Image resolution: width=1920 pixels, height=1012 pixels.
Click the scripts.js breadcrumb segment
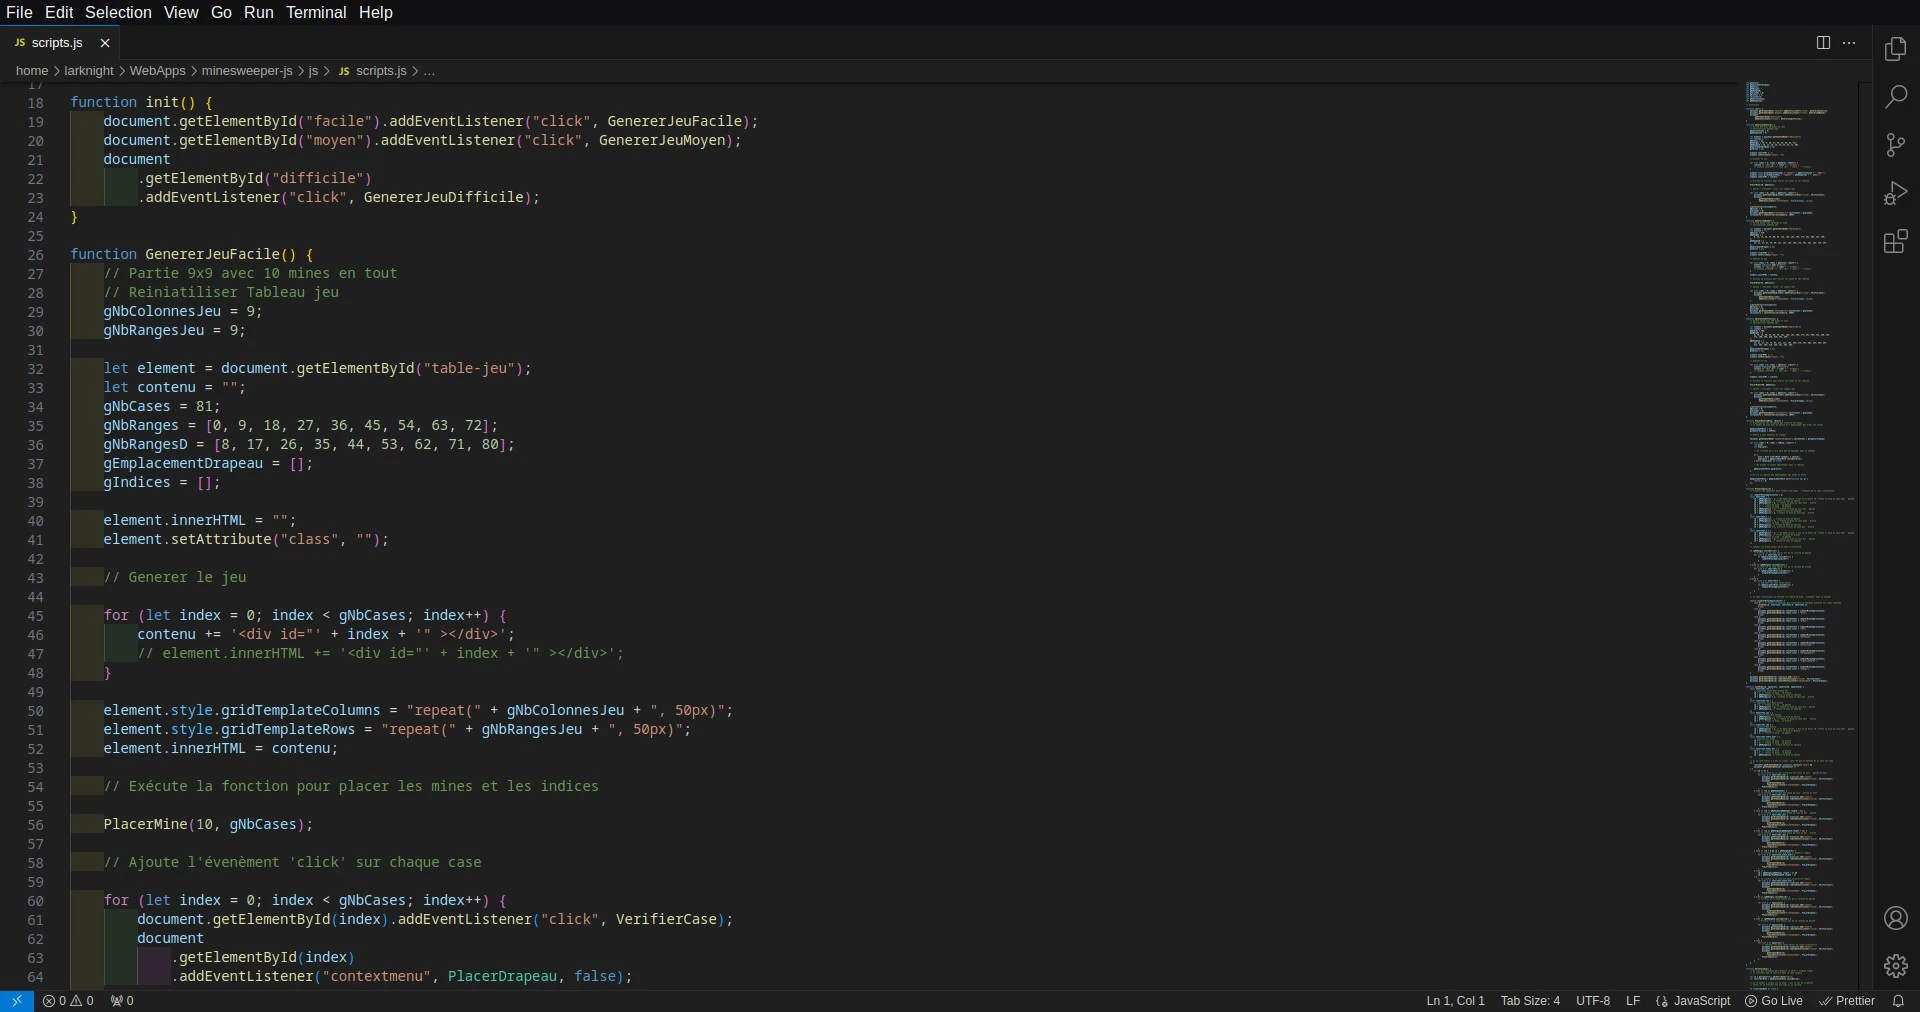click(372, 71)
